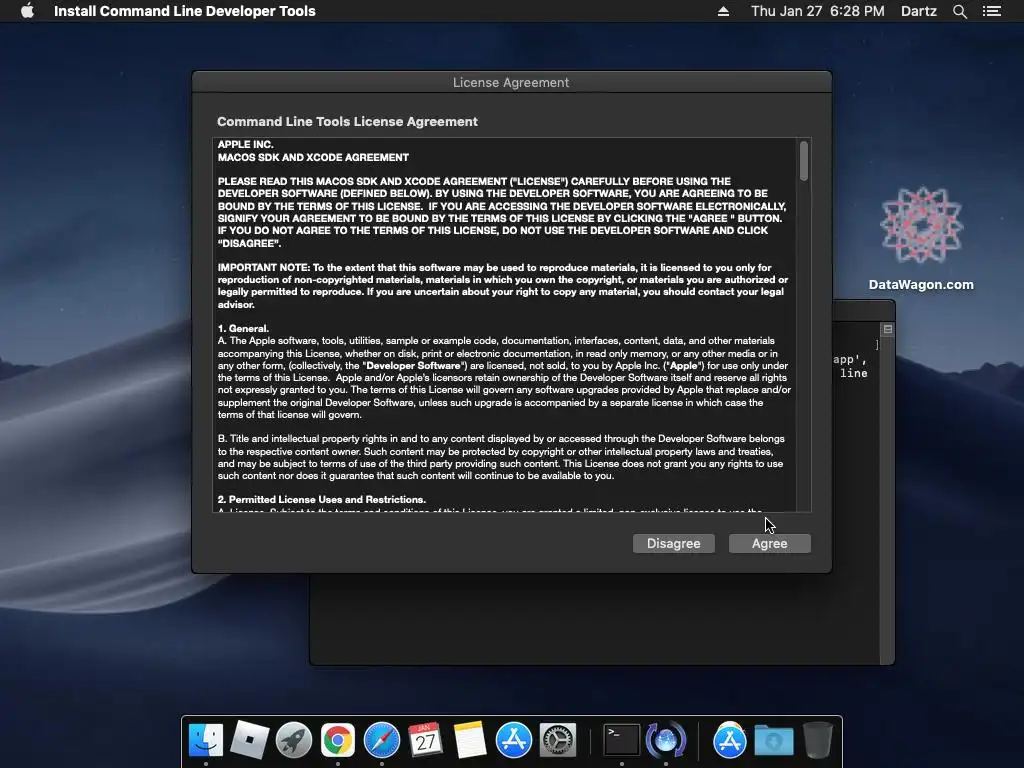Click the eject icon in menu bar
This screenshot has height=768, width=1024.
[723, 11]
